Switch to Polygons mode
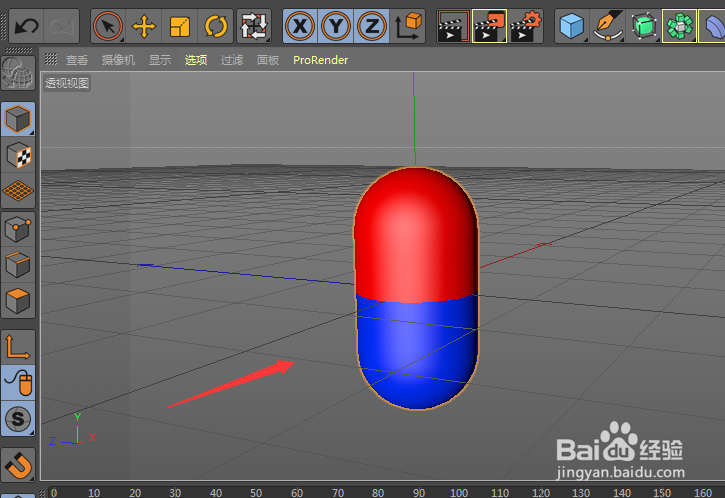Screen dimensions: 725x498 coord(18,301)
